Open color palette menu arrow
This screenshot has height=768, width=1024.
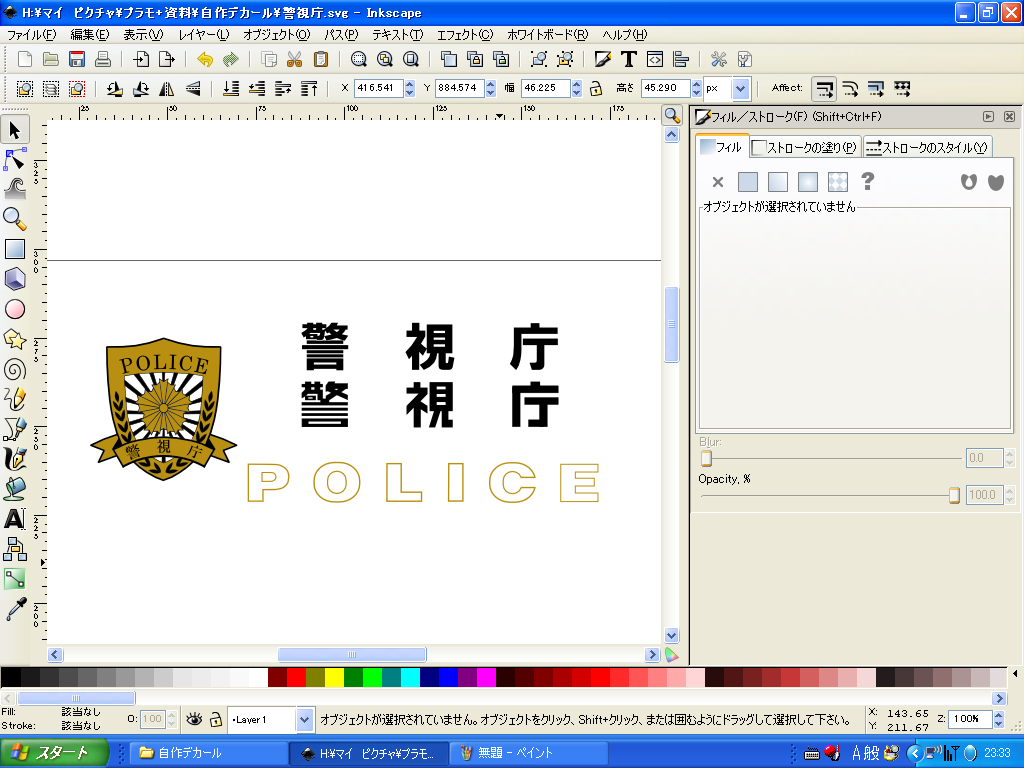[x=1015, y=673]
